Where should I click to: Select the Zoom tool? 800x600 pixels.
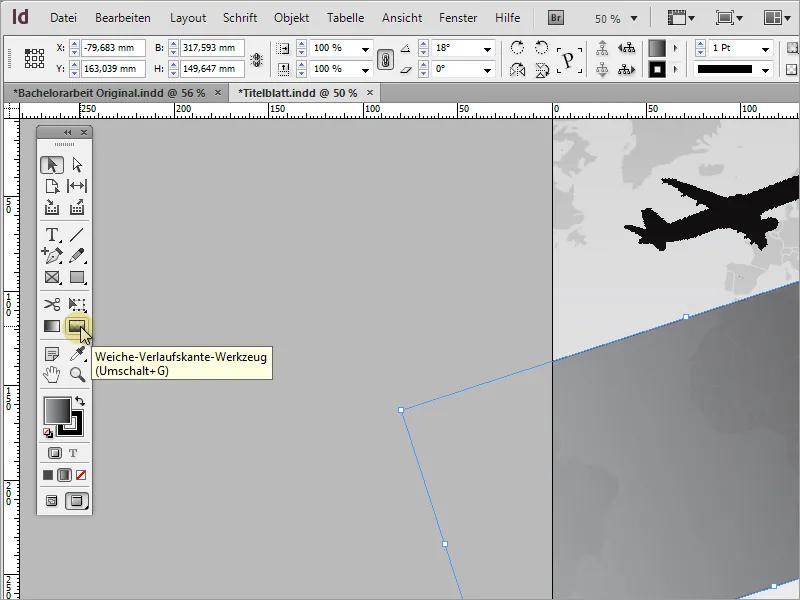[77, 375]
